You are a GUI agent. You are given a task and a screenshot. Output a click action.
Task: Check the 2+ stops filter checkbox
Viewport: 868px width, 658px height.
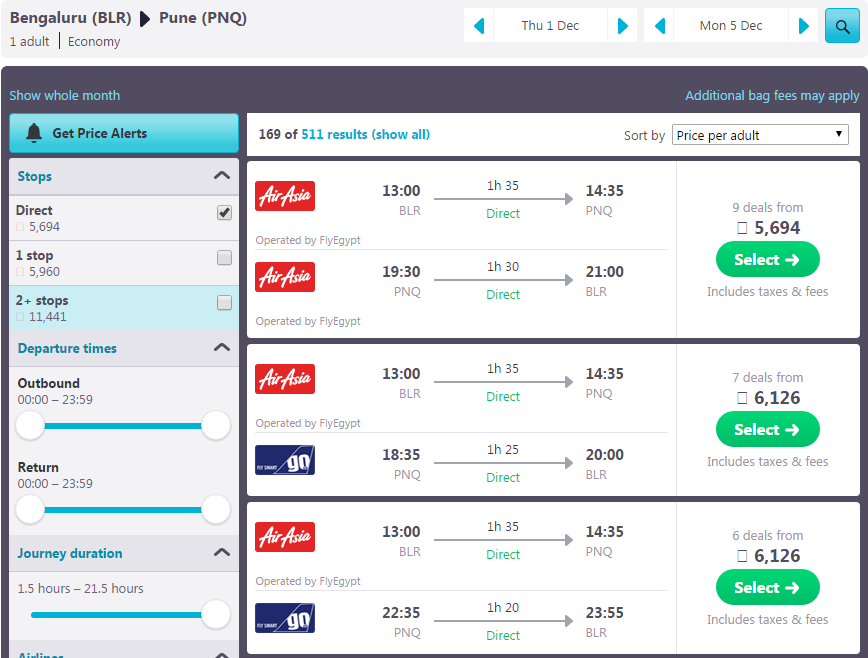224,303
